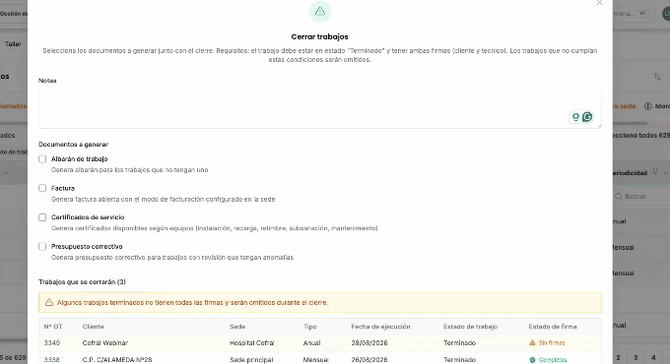Viewport: 670px width, 364px height.
Task: Click the Sin firmas signature status
Action: (547, 343)
